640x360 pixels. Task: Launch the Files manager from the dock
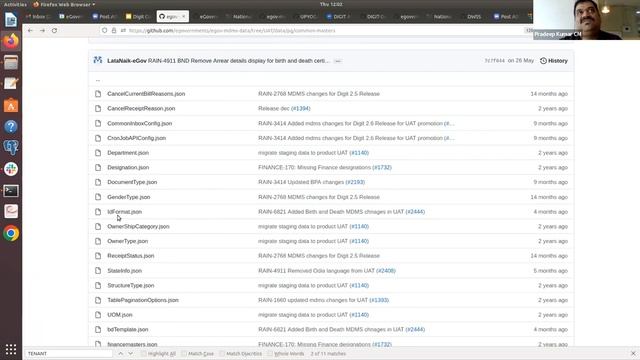click(11, 62)
